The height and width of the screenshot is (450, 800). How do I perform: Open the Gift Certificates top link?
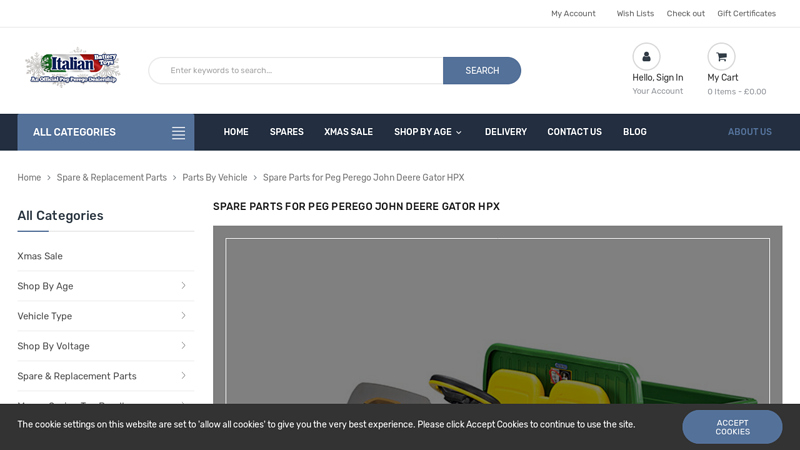pos(746,14)
